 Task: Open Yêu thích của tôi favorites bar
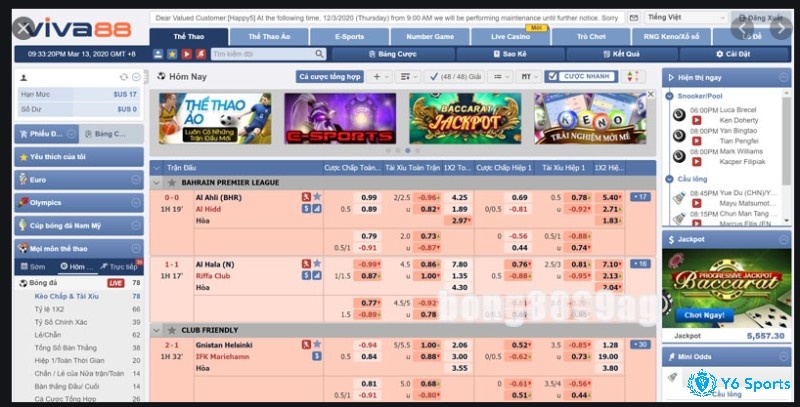[79, 157]
